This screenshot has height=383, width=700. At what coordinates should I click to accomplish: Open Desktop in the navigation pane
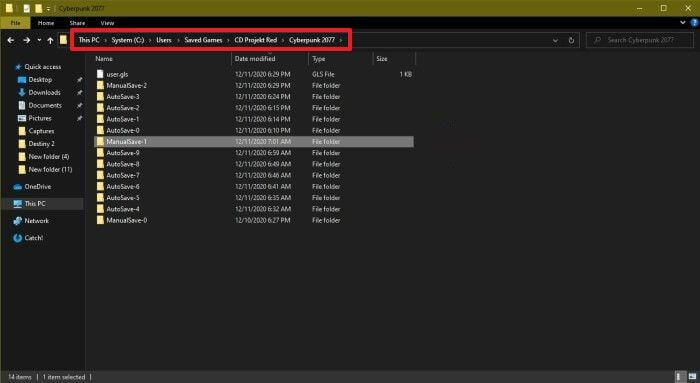pos(40,79)
